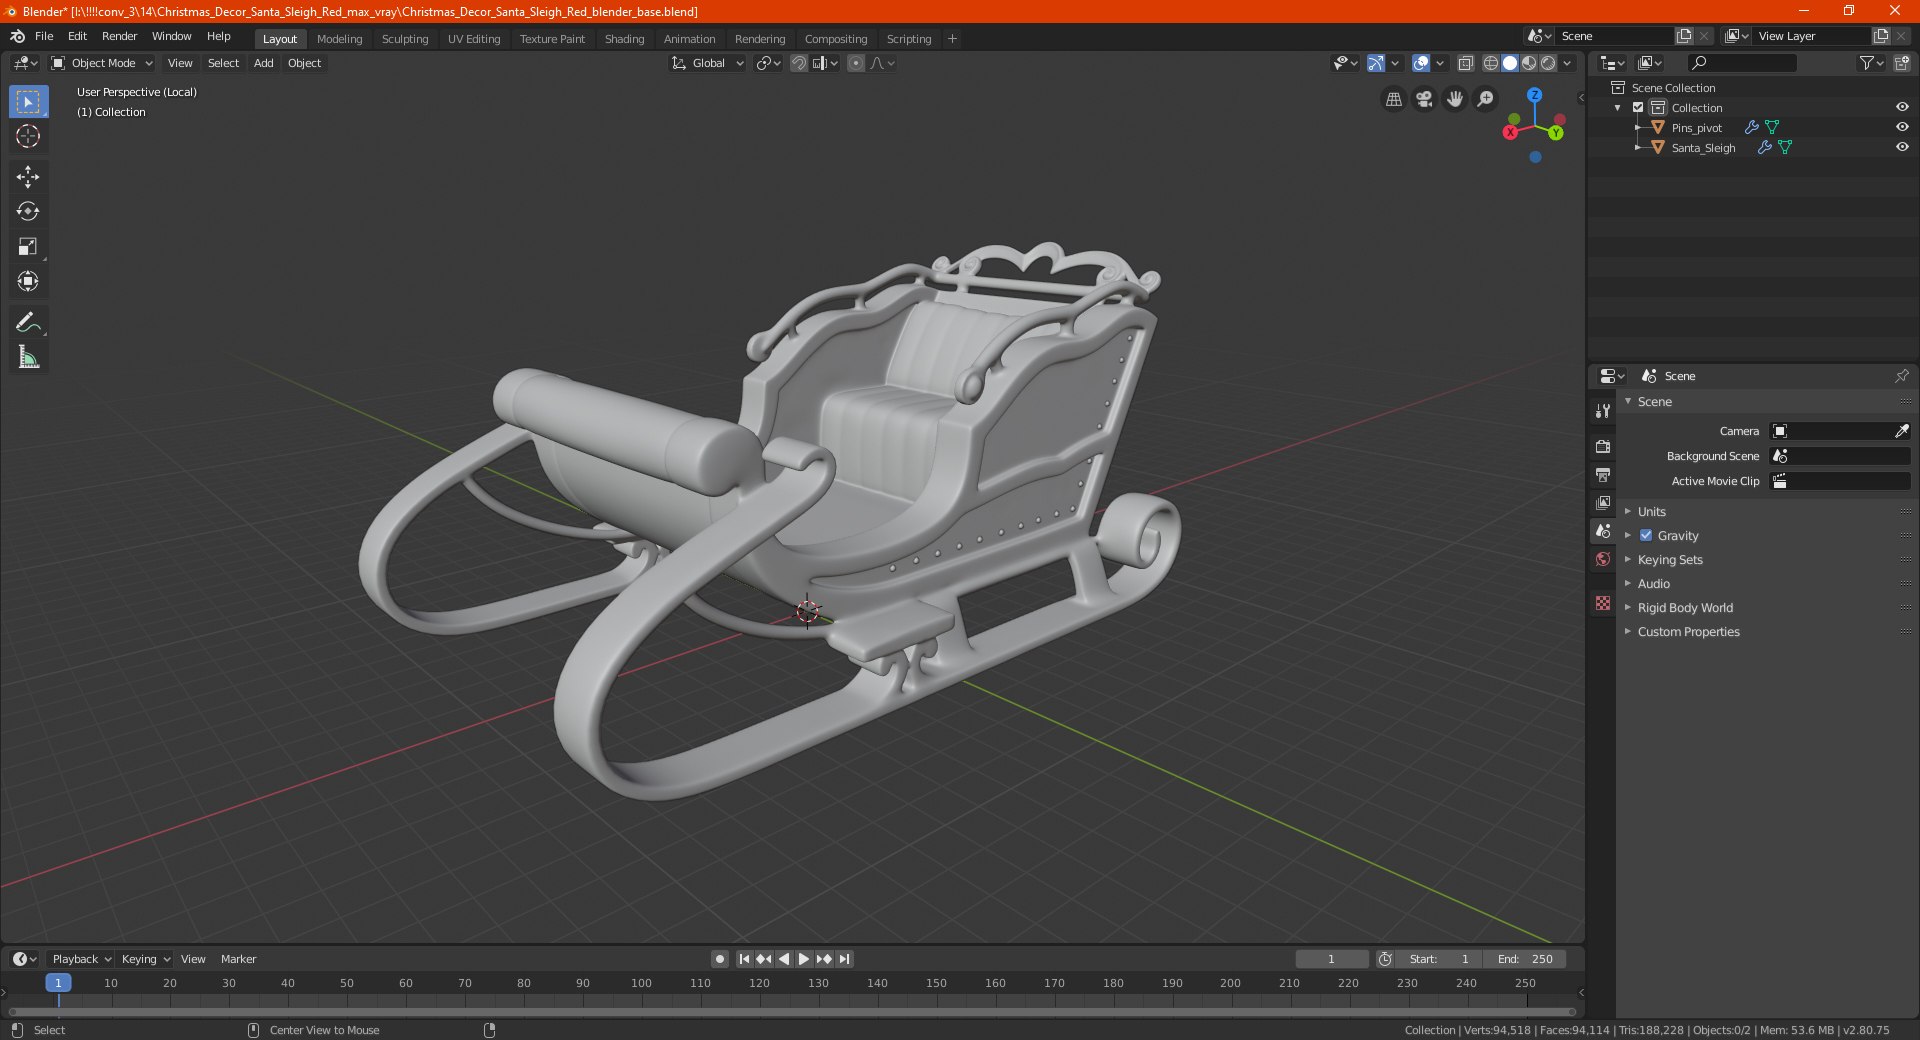This screenshot has height=1040, width=1920.
Task: Toggle auto keying record button
Action: (719, 959)
